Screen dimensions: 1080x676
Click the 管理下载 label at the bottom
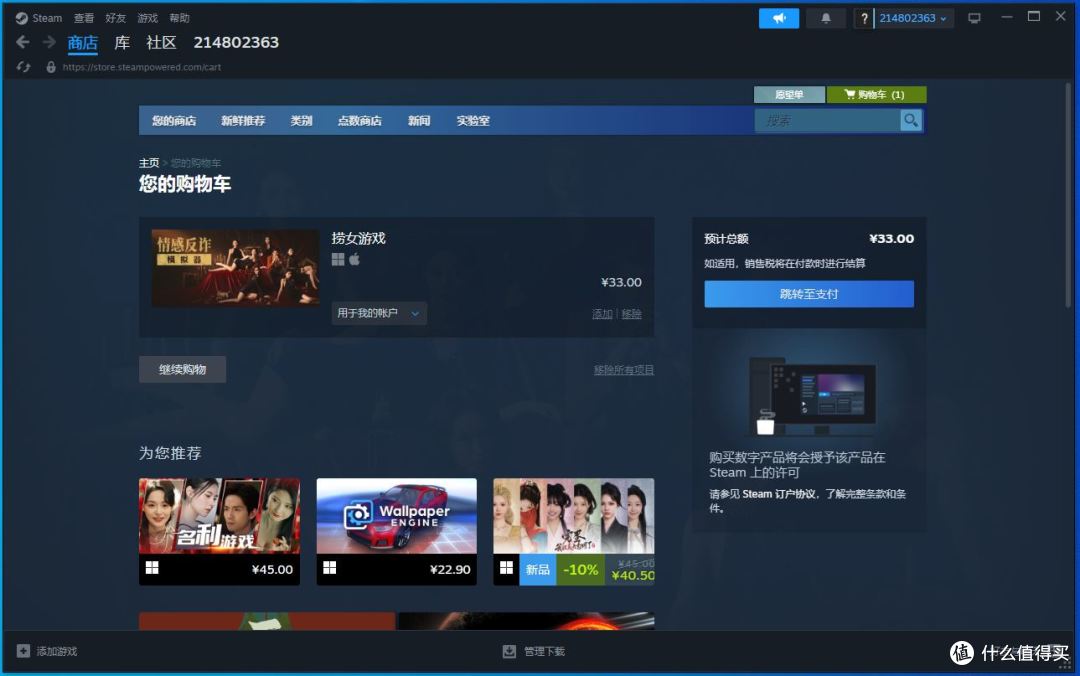coord(544,651)
